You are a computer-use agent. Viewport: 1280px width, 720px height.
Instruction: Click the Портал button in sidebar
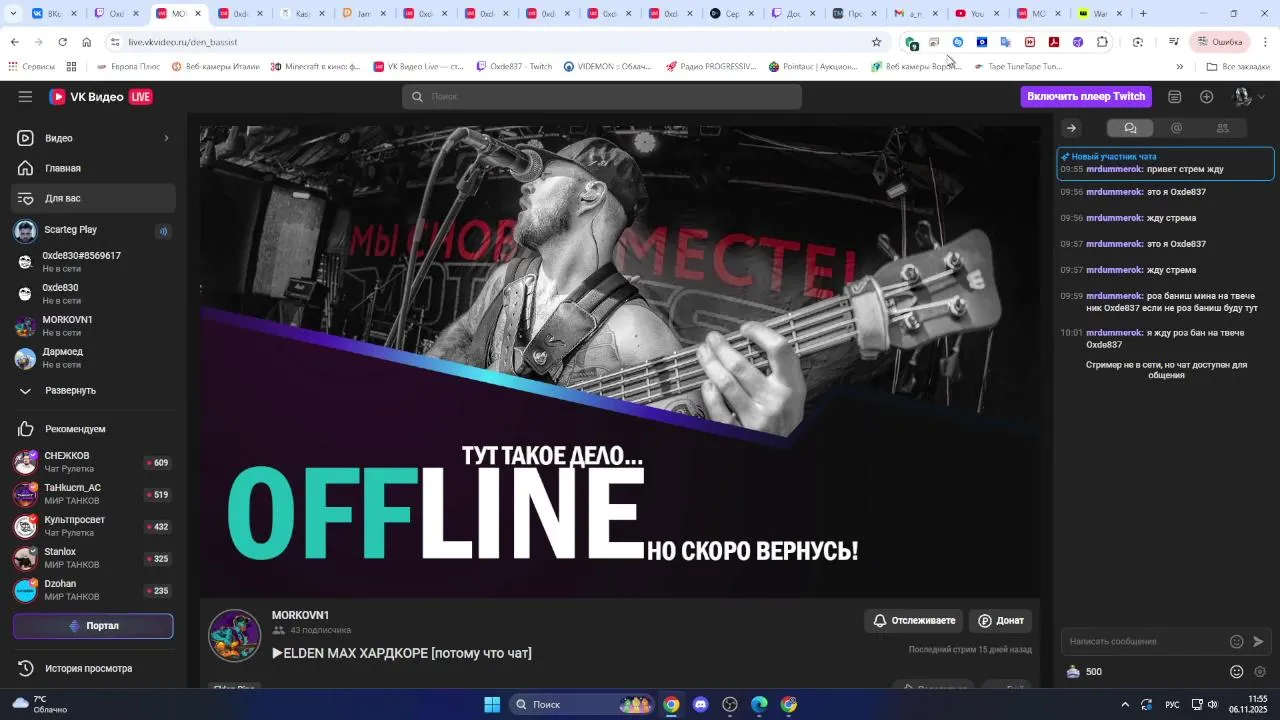pyautogui.click(x=93, y=626)
